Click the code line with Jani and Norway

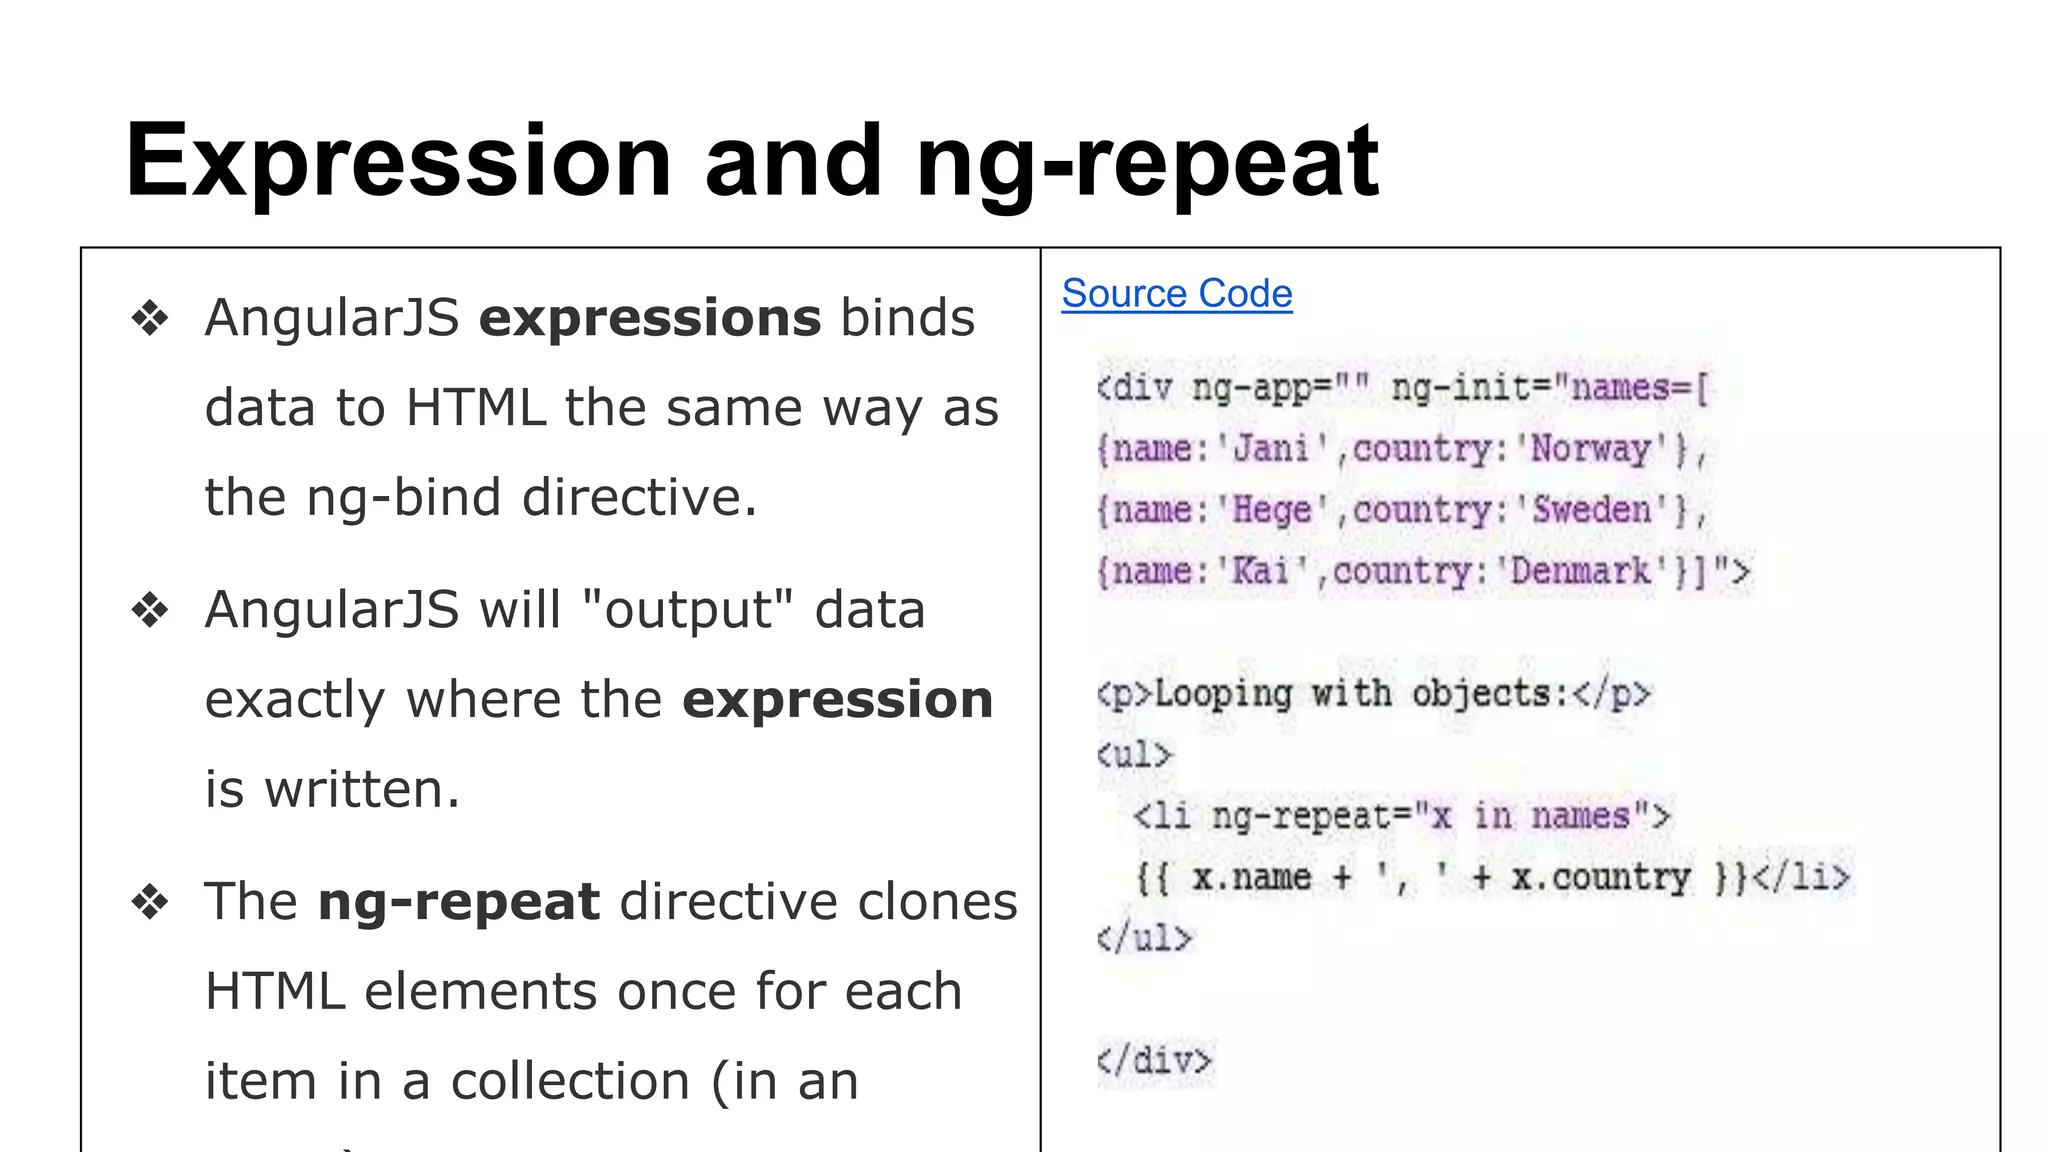(x=1403, y=449)
